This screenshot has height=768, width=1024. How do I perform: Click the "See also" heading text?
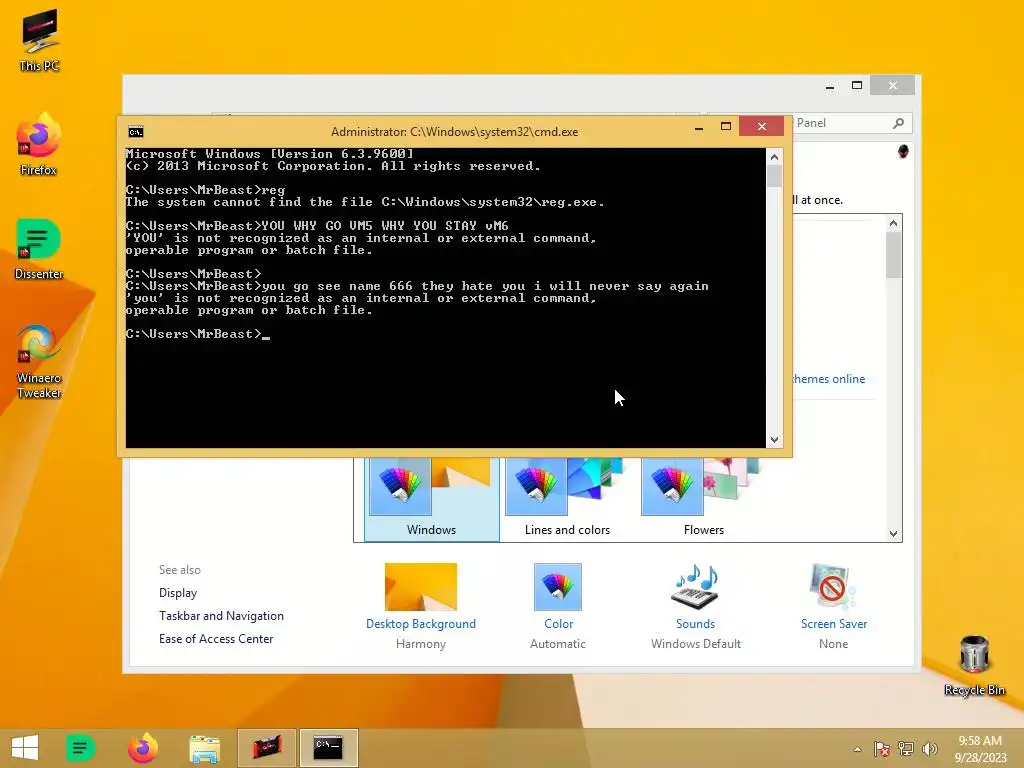pos(180,570)
